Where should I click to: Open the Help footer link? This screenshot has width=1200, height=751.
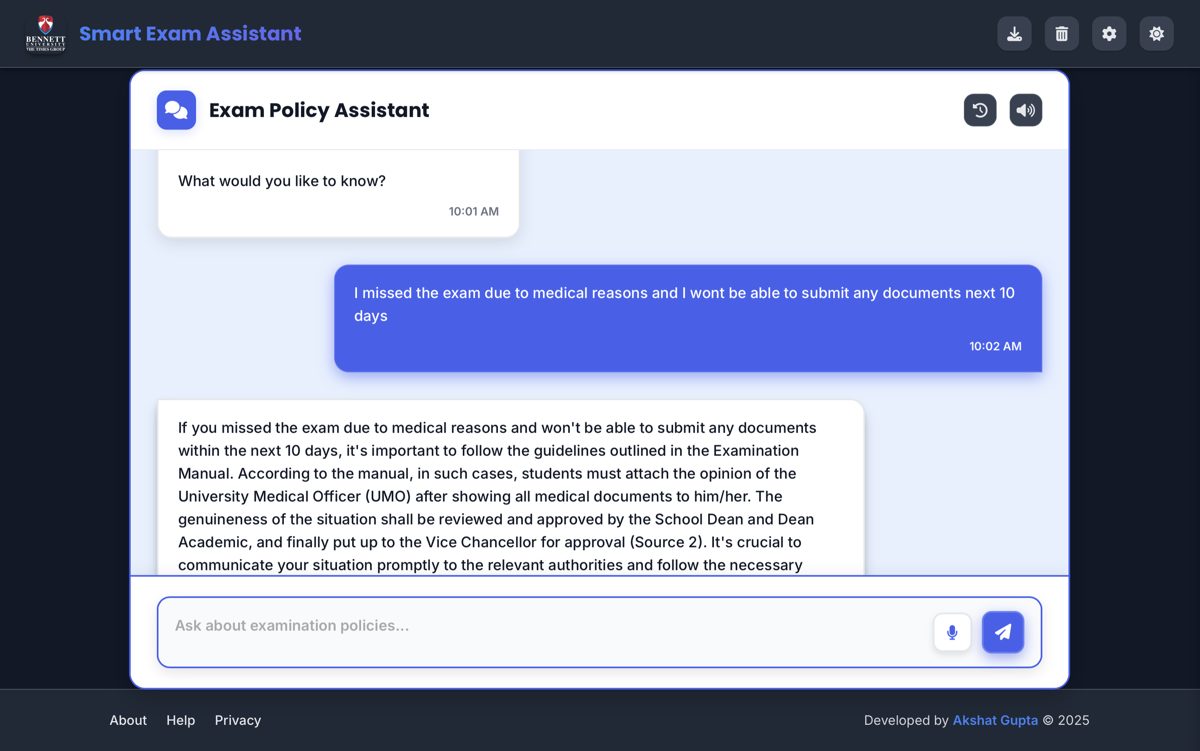pos(181,720)
